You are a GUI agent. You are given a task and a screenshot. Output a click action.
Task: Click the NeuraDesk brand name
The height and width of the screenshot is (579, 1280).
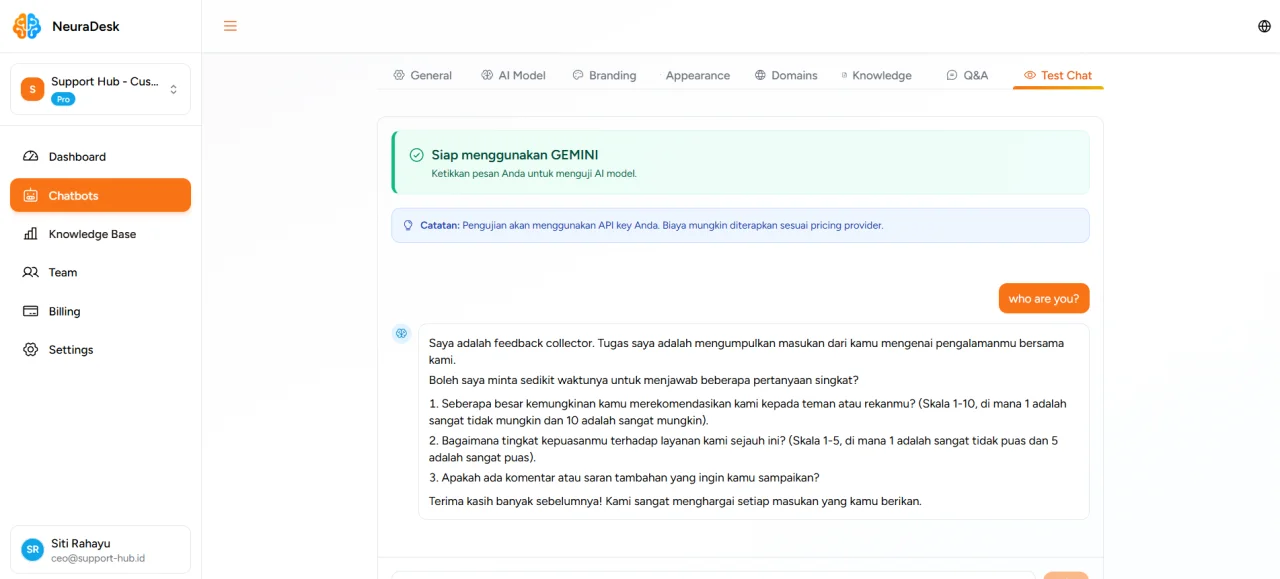click(86, 26)
